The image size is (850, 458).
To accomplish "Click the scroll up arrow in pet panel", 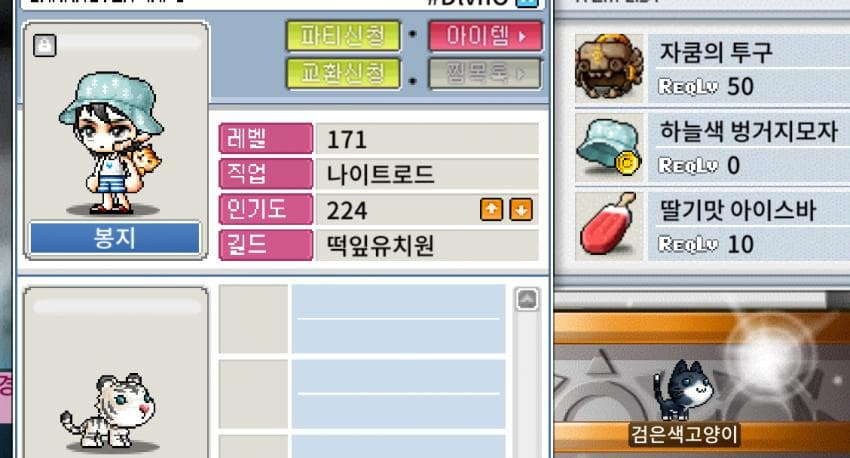I will [x=527, y=299].
